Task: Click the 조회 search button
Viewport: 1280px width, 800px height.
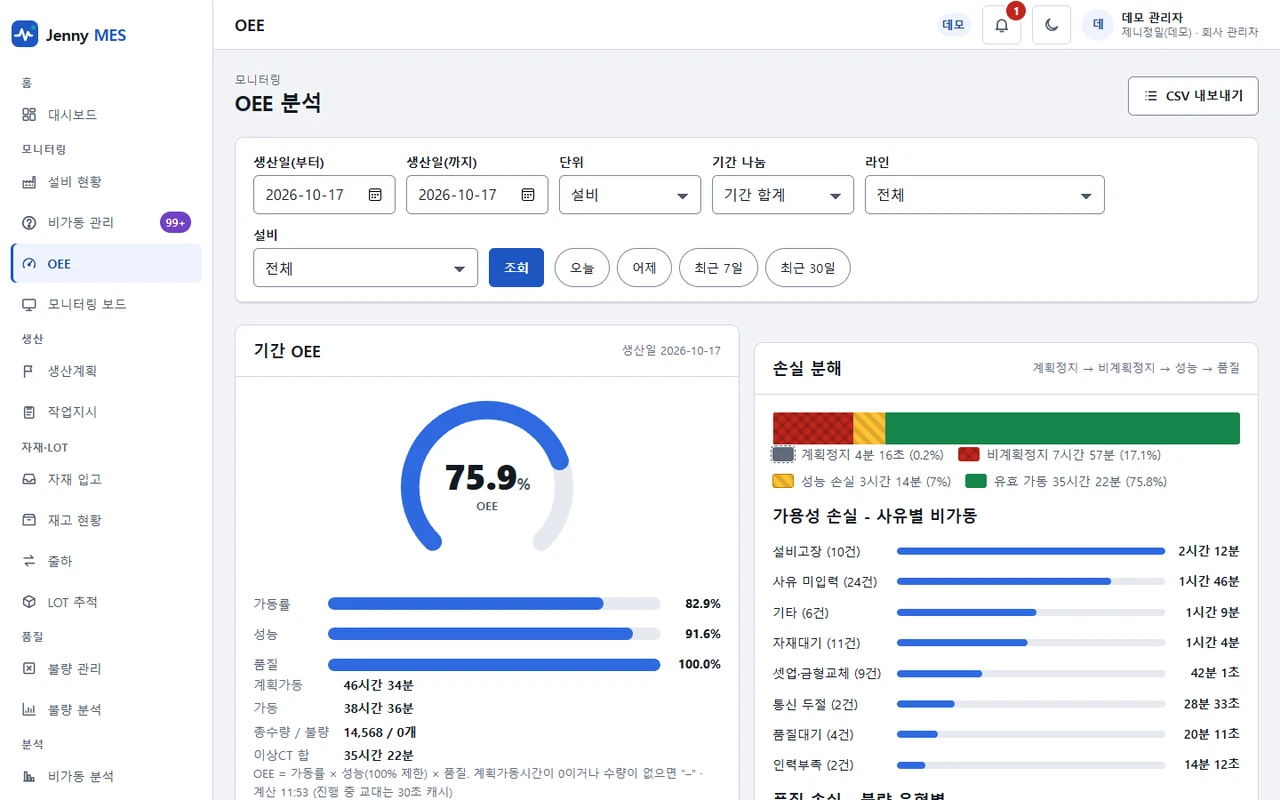Action: pyautogui.click(x=516, y=268)
